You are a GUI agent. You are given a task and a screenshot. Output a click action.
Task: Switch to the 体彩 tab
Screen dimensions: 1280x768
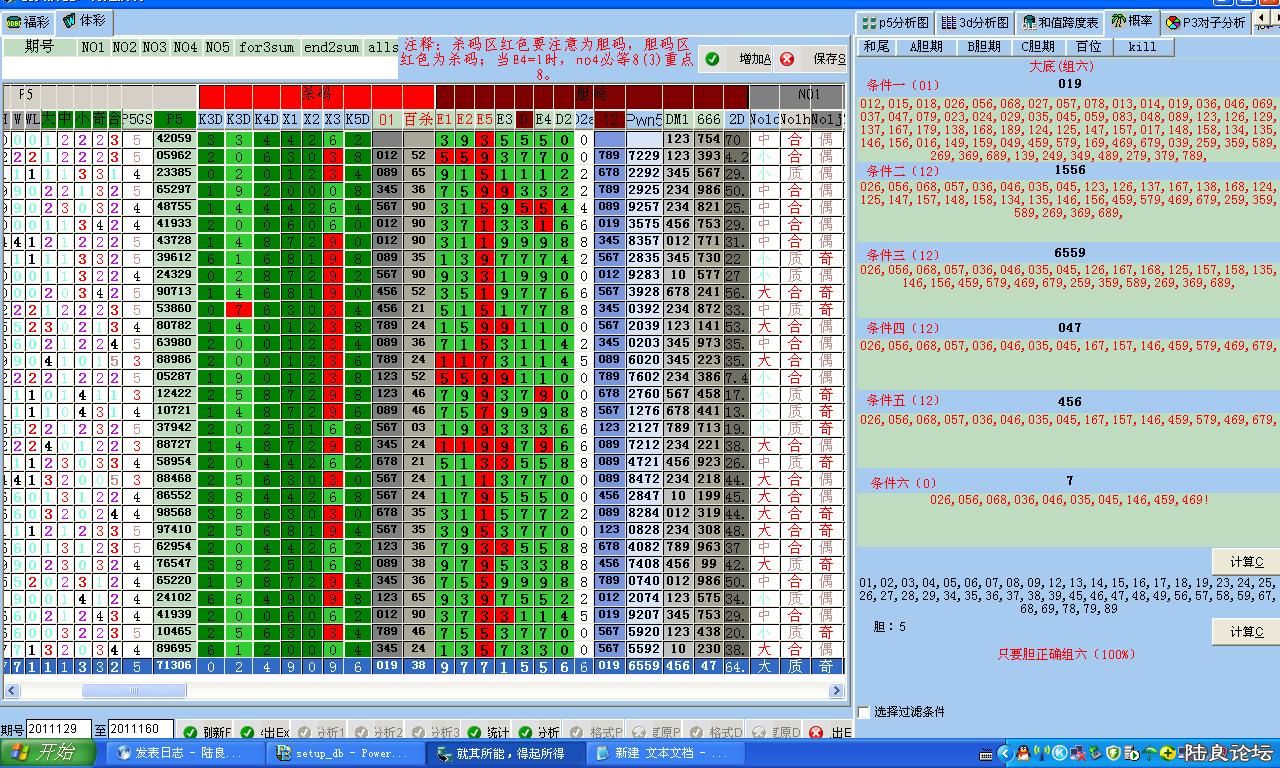click(84, 21)
